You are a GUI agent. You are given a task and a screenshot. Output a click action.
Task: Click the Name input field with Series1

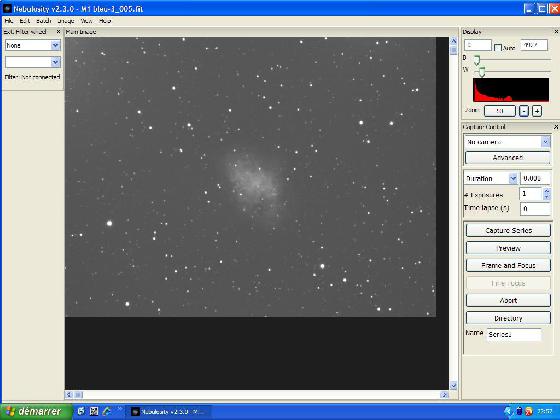click(514, 335)
